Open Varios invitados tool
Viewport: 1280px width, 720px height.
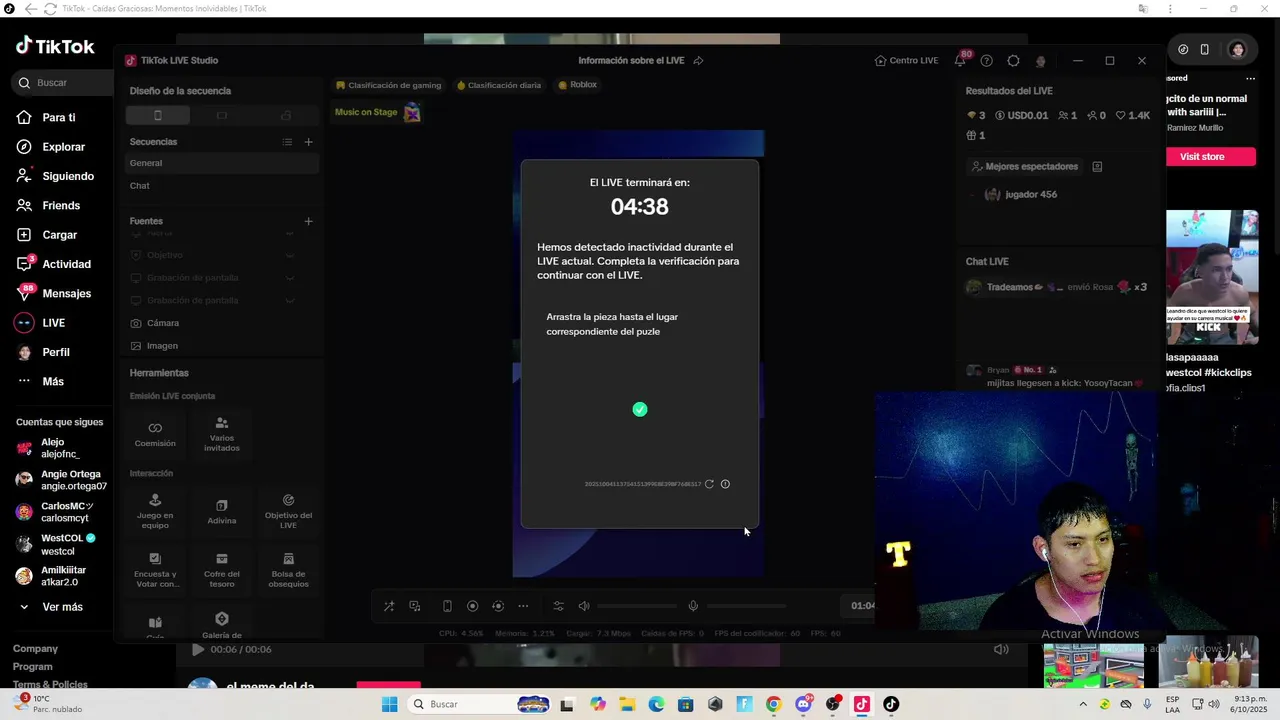(x=222, y=434)
